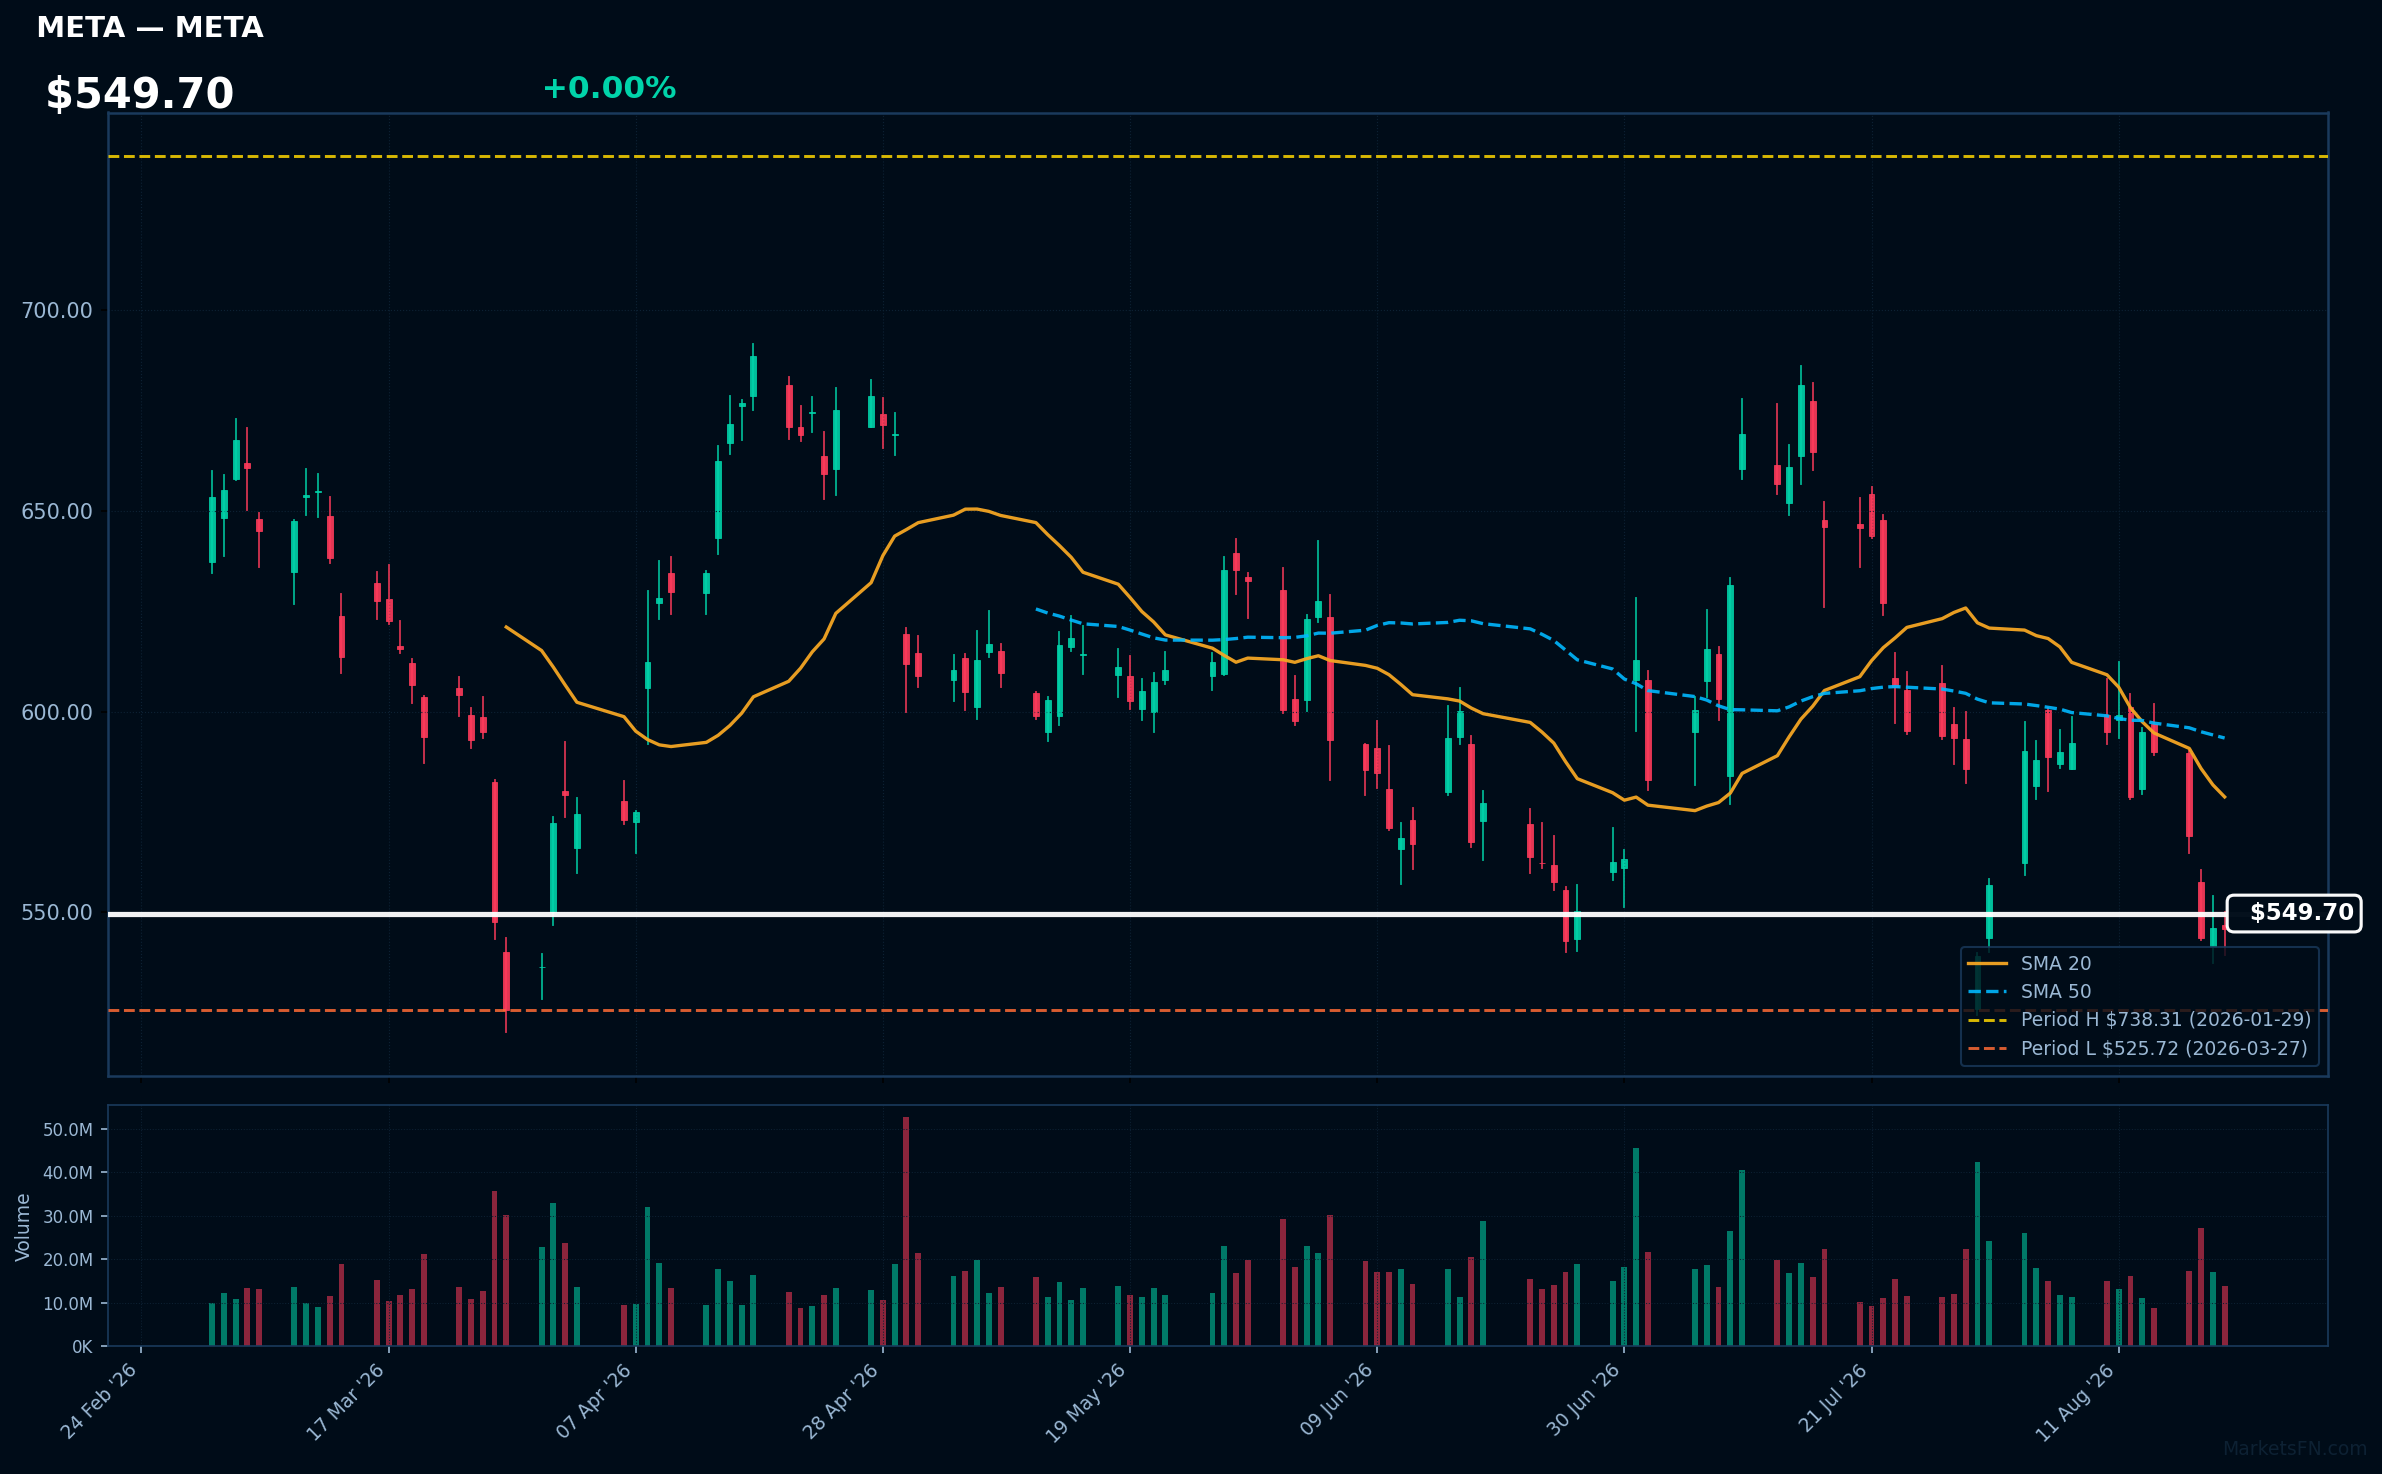Click the "09 Jun '26" date label
Viewport: 2382px width, 1474px height.
click(1336, 1401)
